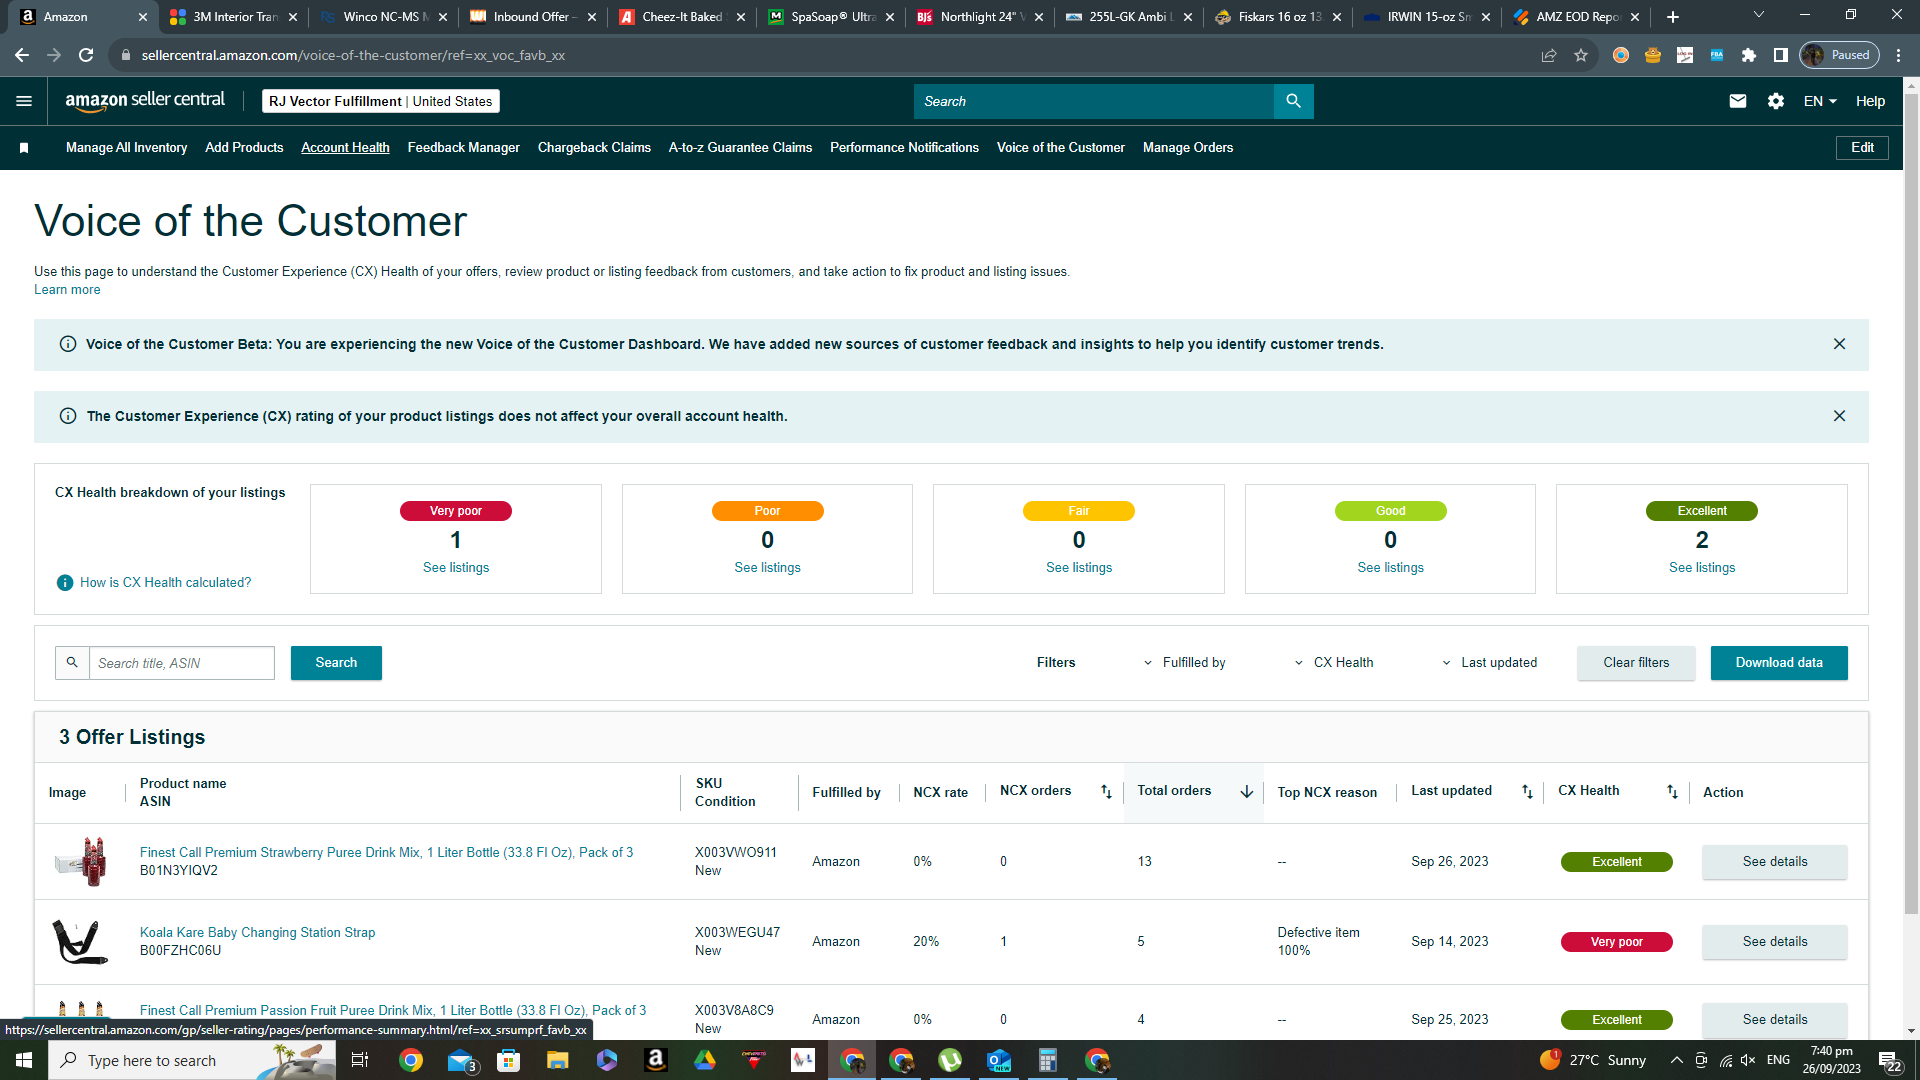Click the teal Search button for listings
This screenshot has width=1920, height=1080.
[336, 663]
